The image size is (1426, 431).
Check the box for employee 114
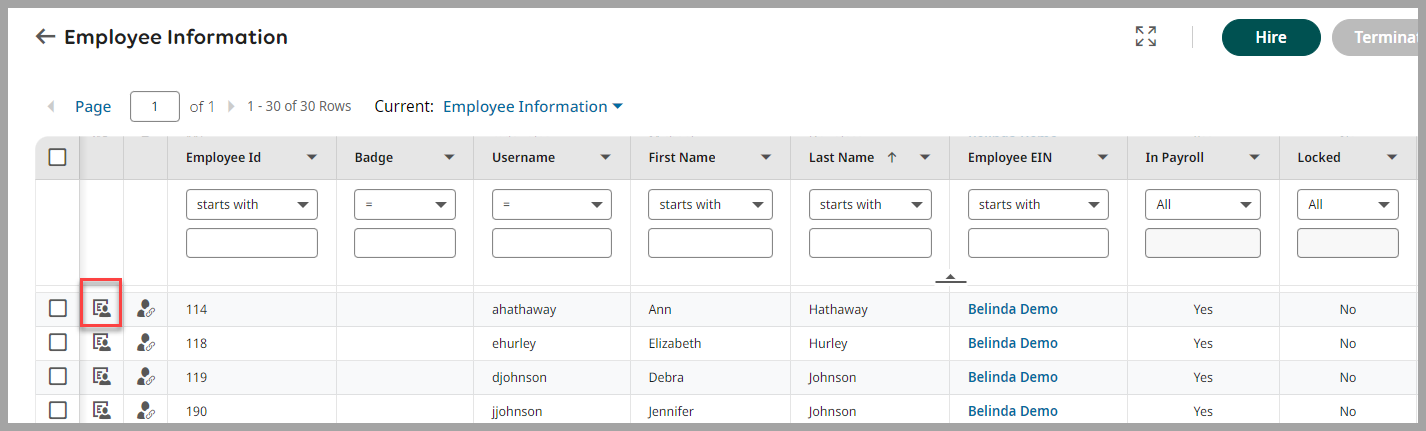pos(58,309)
